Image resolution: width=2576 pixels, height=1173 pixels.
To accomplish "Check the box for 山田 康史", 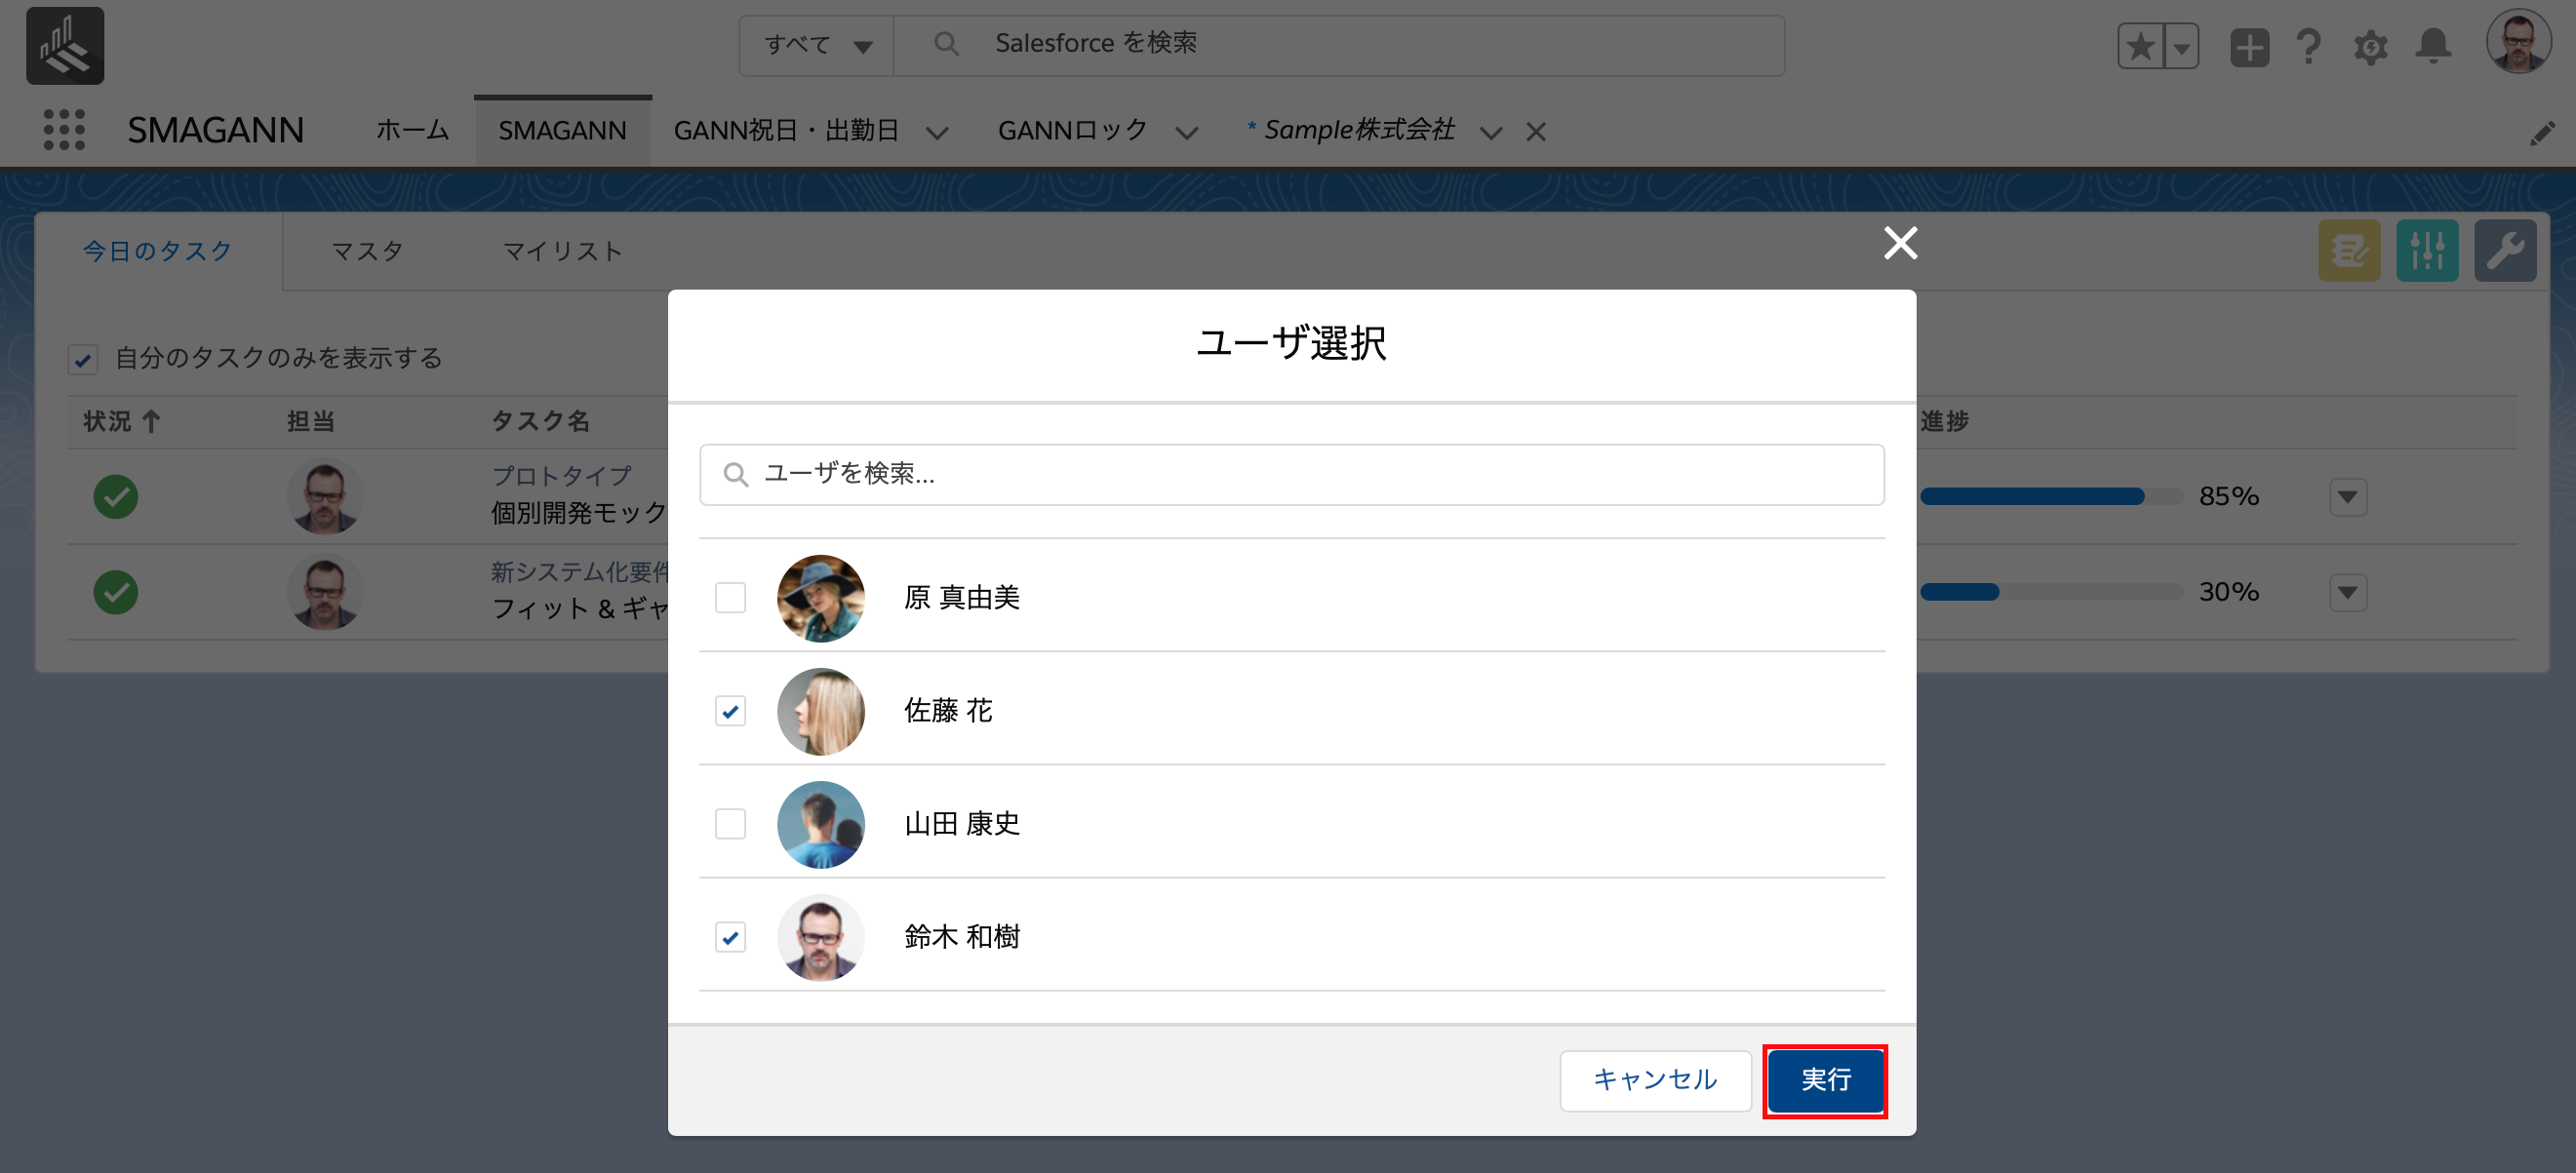I will (730, 824).
